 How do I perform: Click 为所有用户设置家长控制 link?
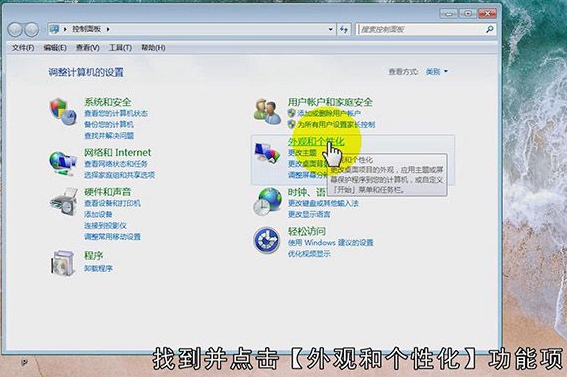(x=336, y=124)
